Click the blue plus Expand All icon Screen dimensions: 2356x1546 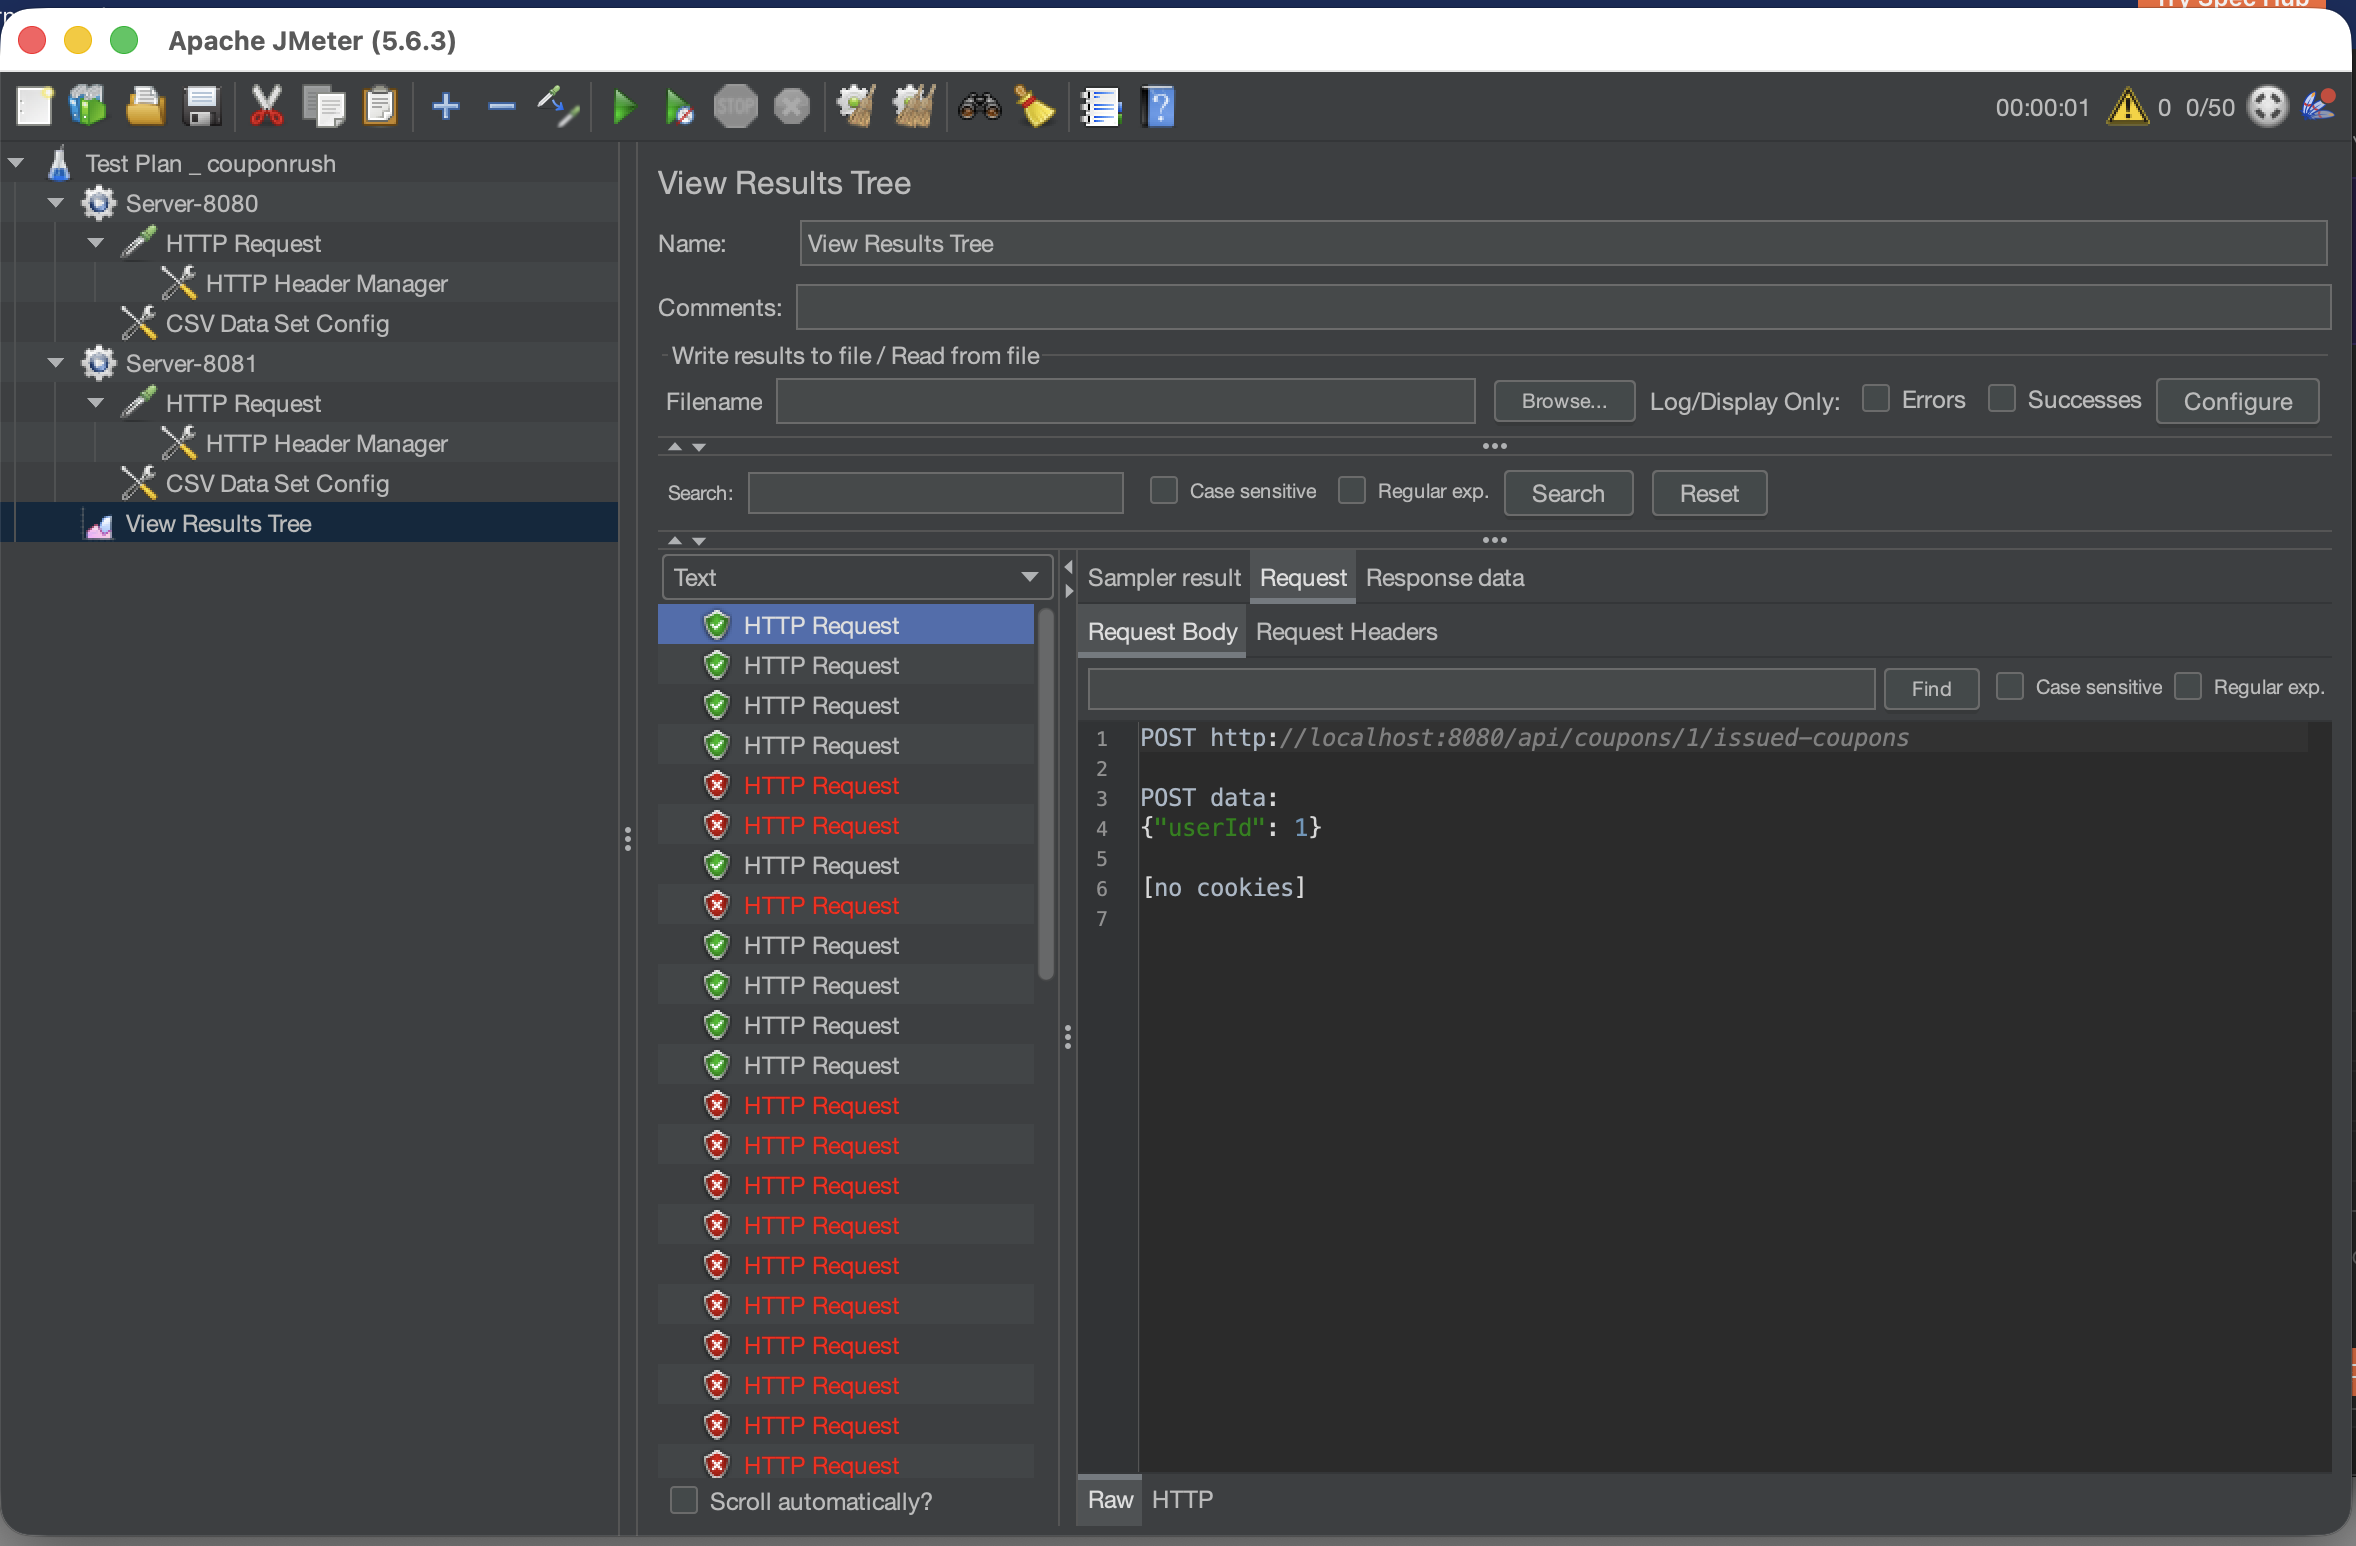[x=446, y=106]
